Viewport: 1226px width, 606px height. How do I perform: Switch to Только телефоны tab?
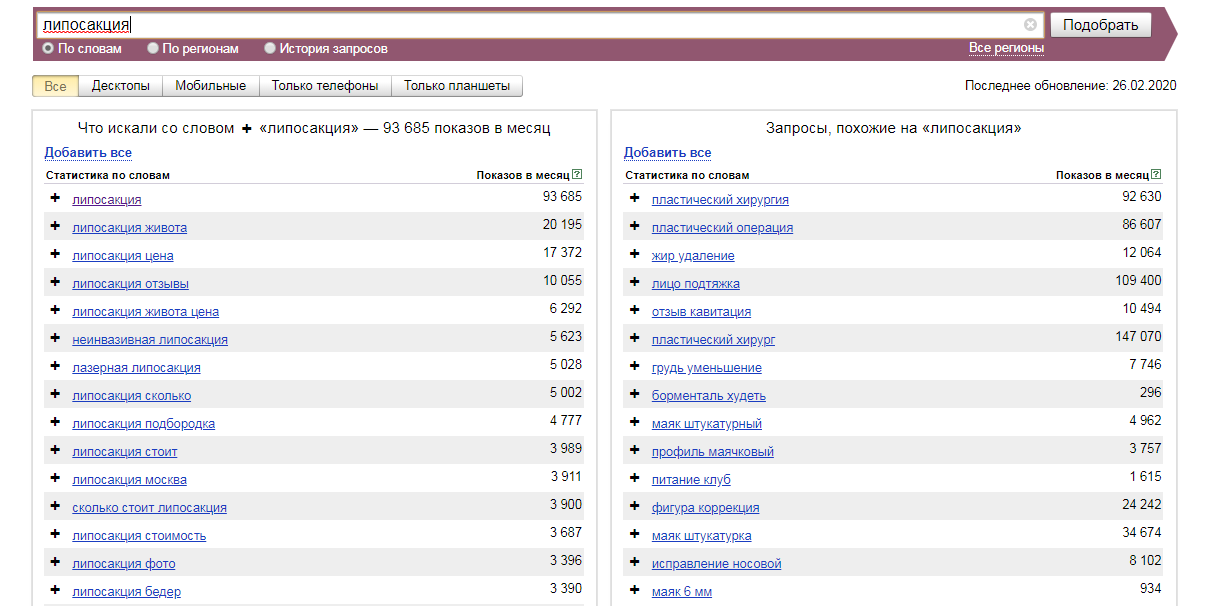point(325,86)
